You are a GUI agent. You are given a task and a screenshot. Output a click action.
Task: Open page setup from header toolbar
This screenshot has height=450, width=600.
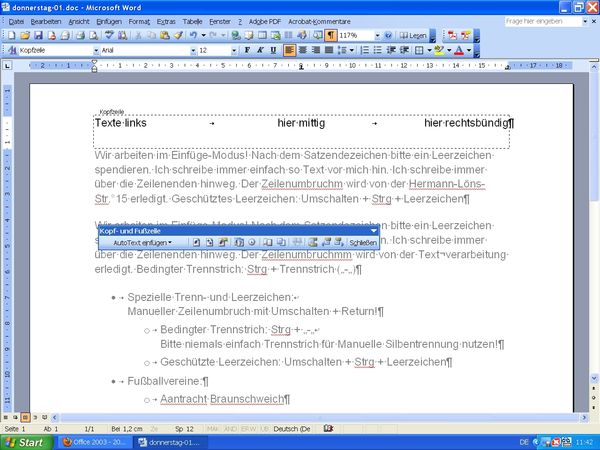click(268, 242)
